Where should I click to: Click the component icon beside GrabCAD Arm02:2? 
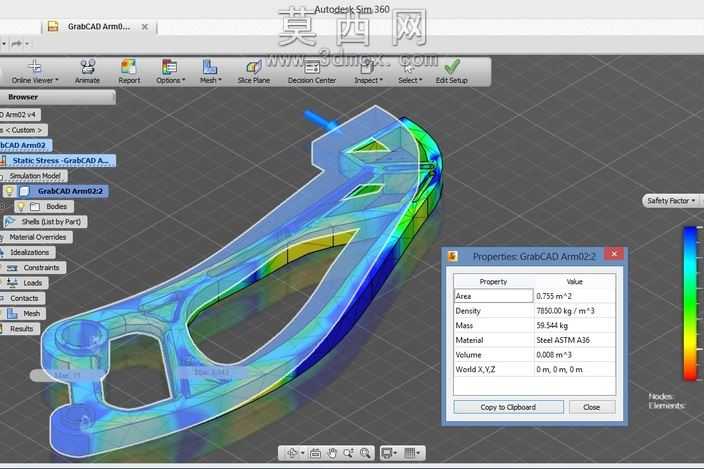click(x=25, y=191)
